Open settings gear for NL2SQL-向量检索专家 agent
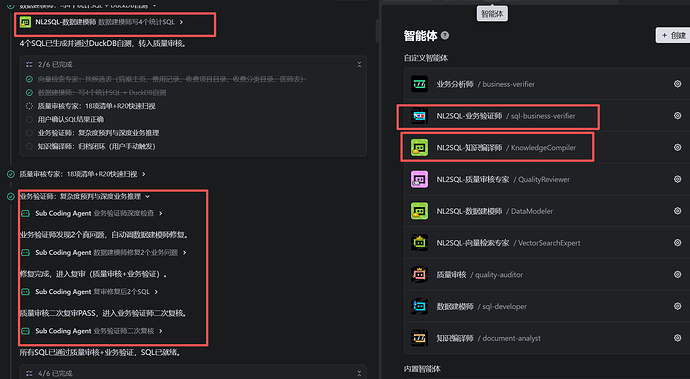The height and width of the screenshot is (379, 690). point(677,243)
